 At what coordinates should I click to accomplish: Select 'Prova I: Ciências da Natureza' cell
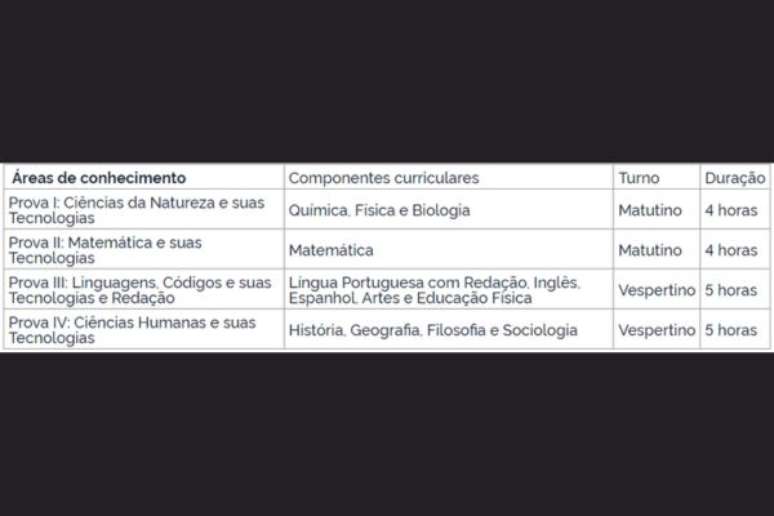pos(144,210)
